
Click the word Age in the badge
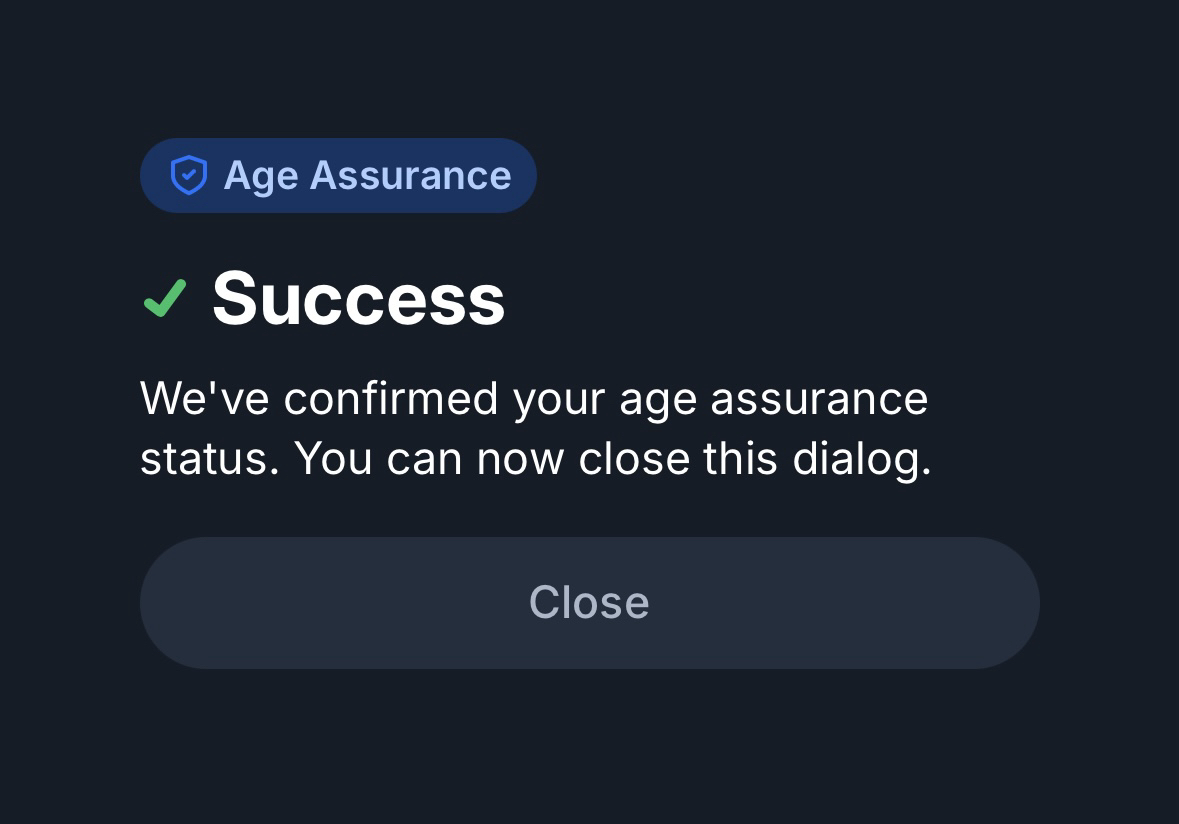point(261,176)
